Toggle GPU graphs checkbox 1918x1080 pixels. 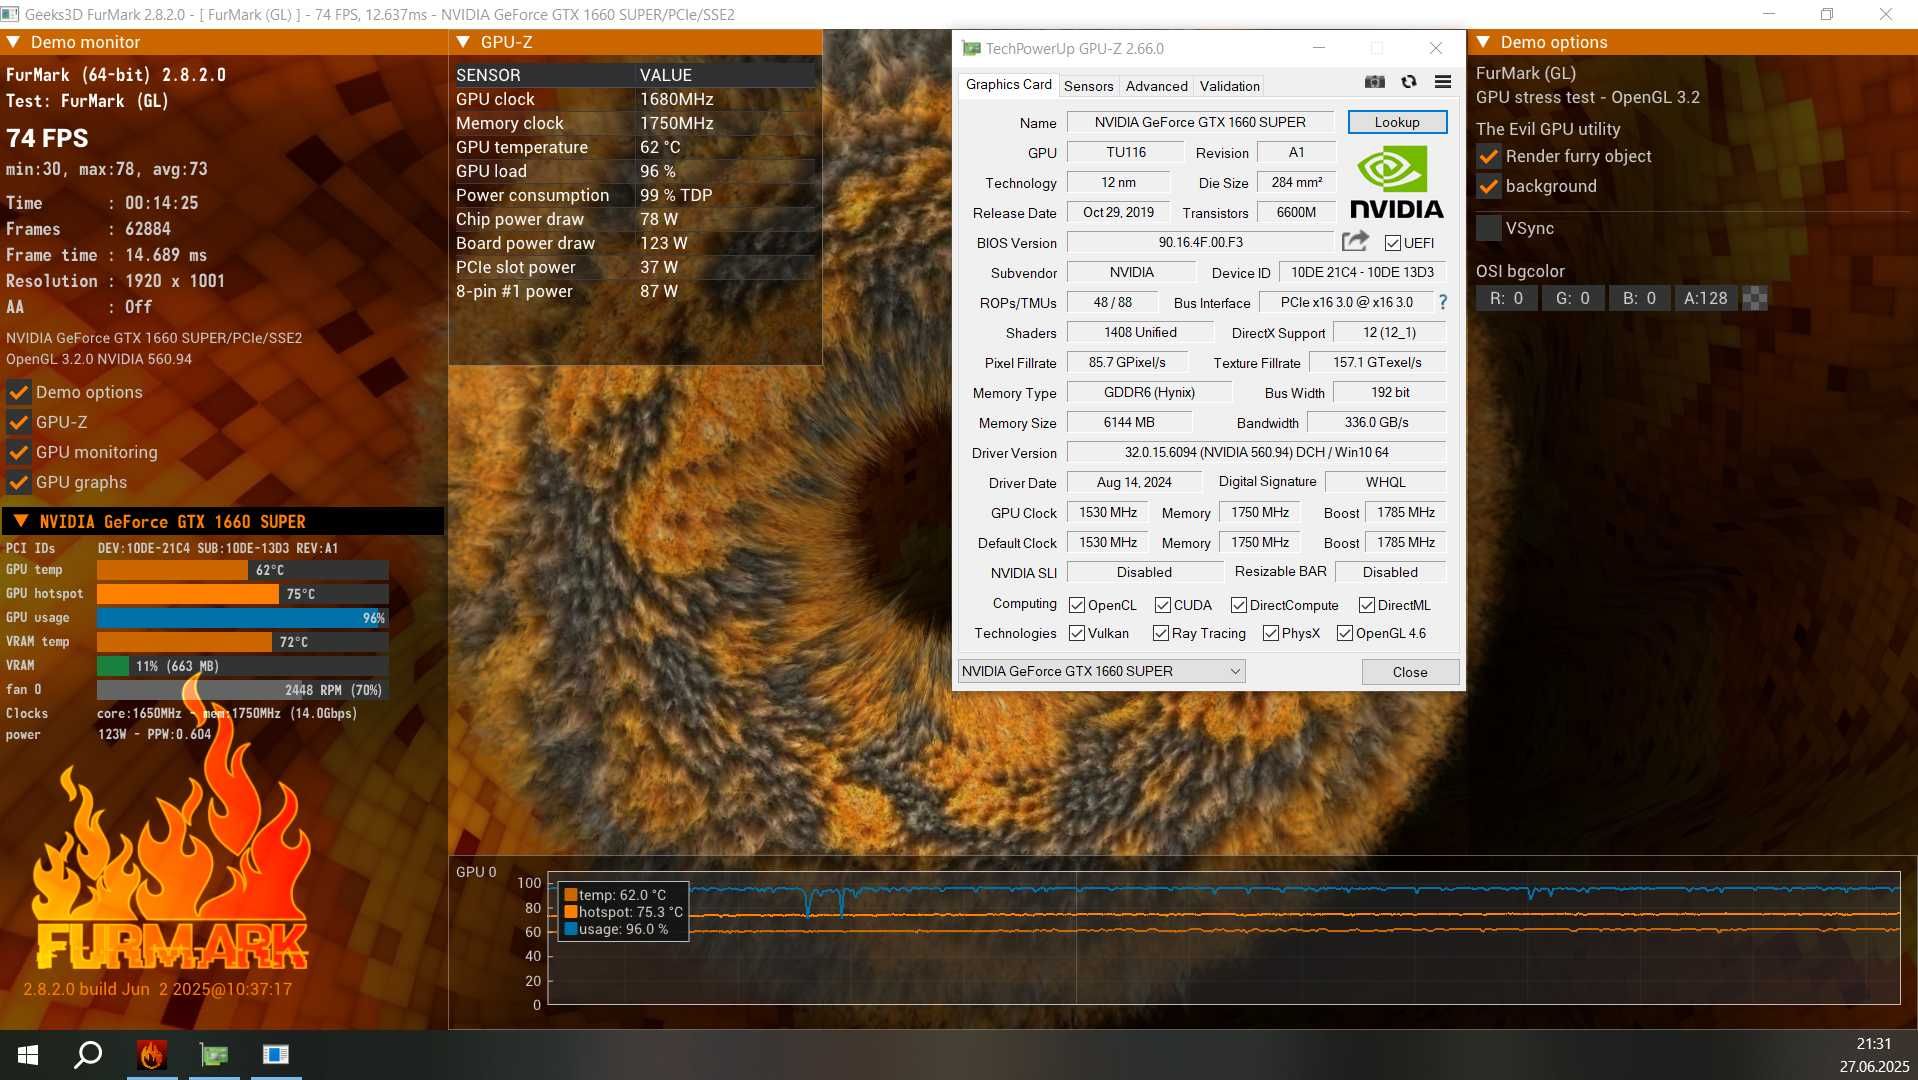(x=18, y=482)
